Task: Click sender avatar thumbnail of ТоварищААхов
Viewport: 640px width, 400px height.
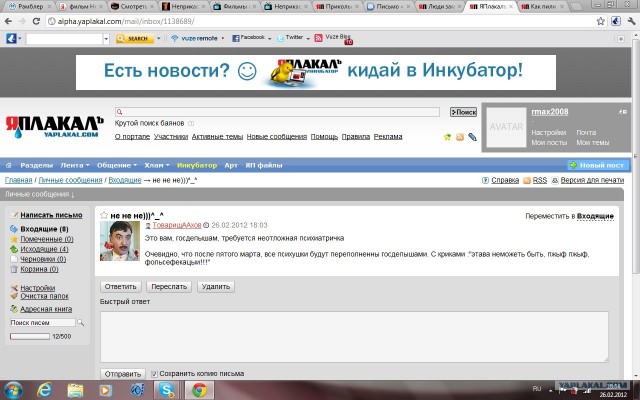Action: 119,240
